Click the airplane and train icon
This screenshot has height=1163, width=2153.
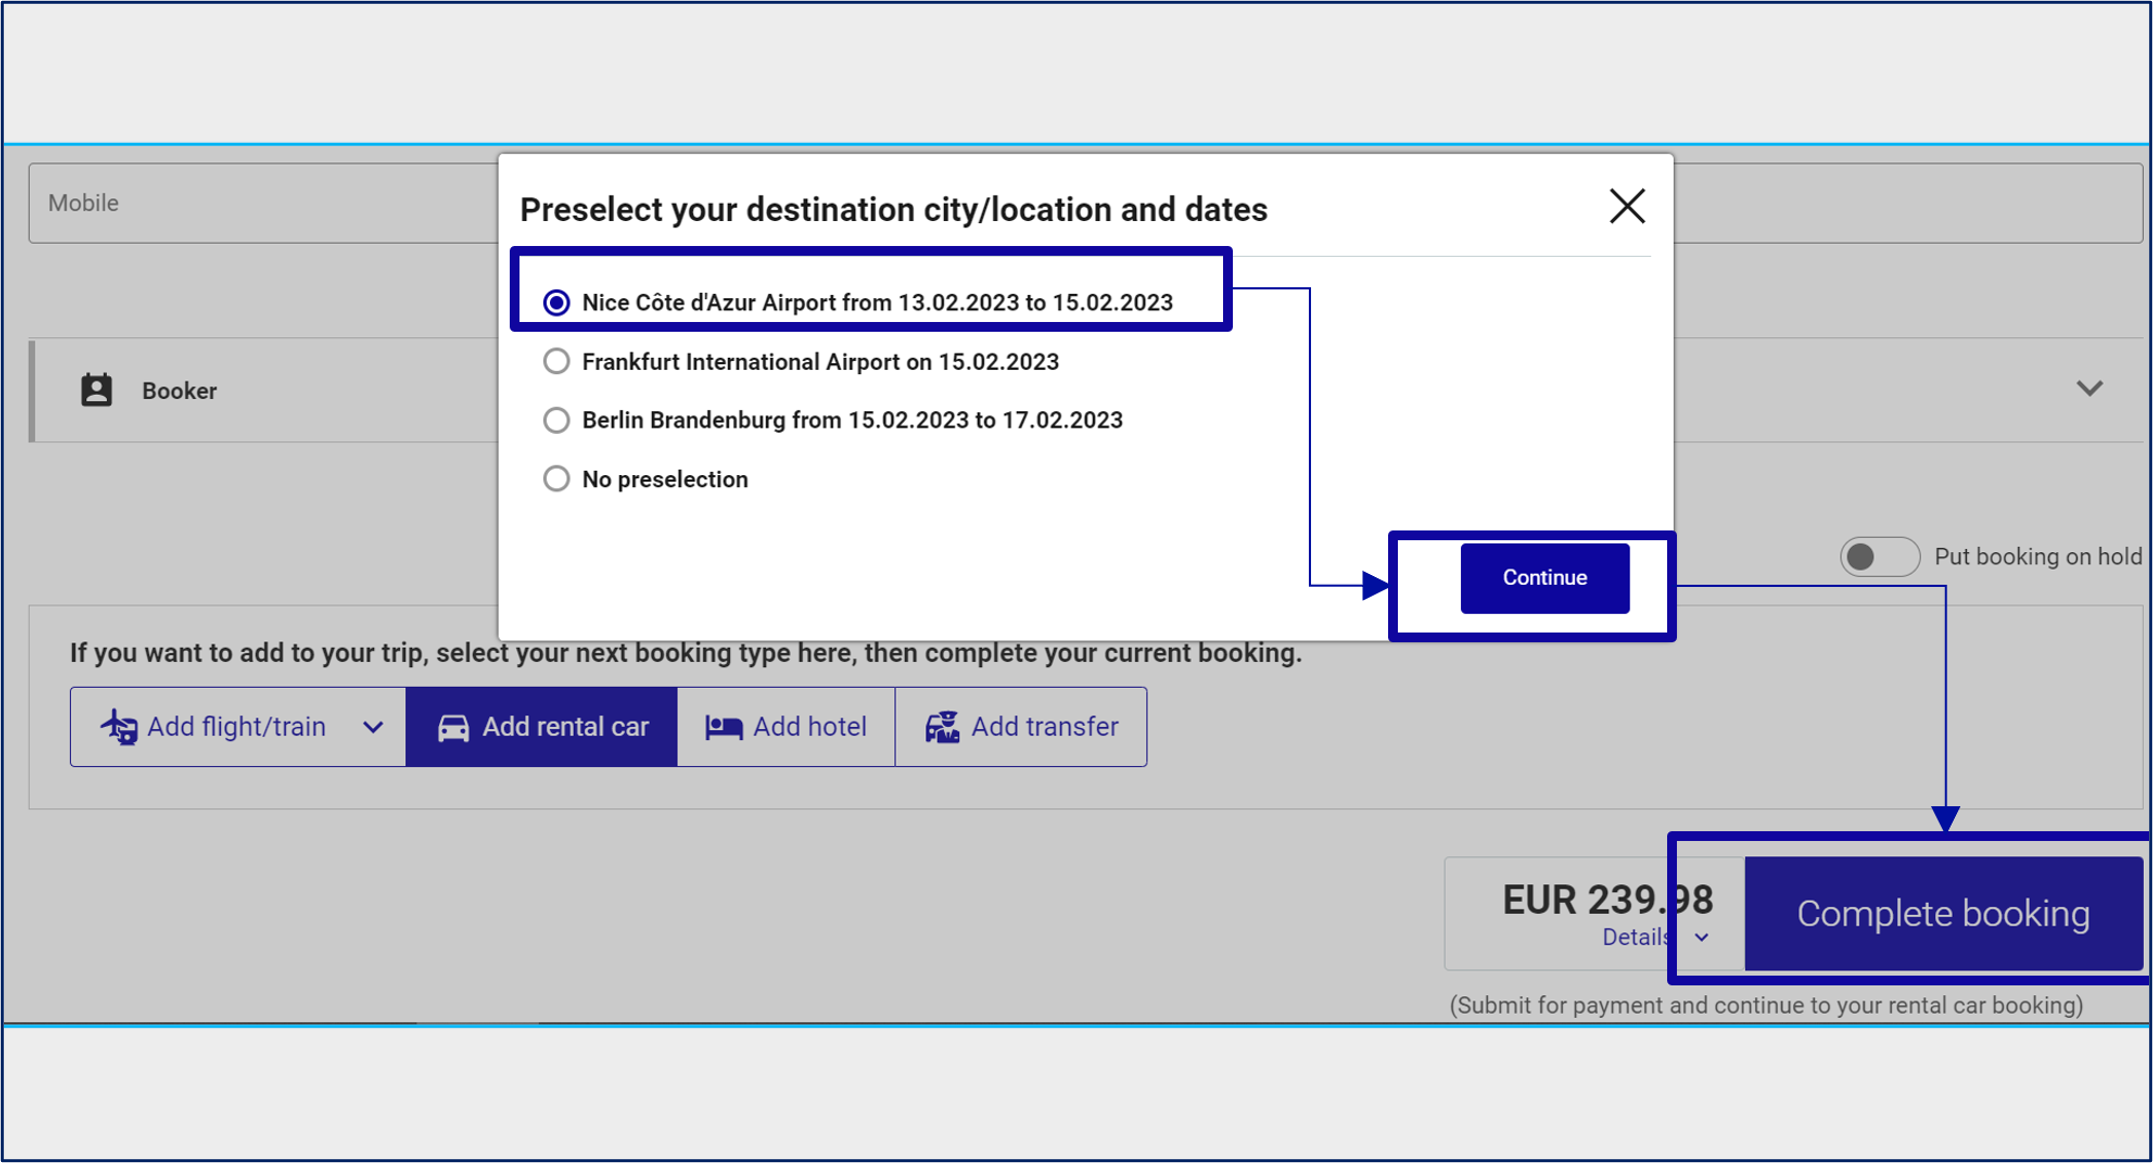119,727
